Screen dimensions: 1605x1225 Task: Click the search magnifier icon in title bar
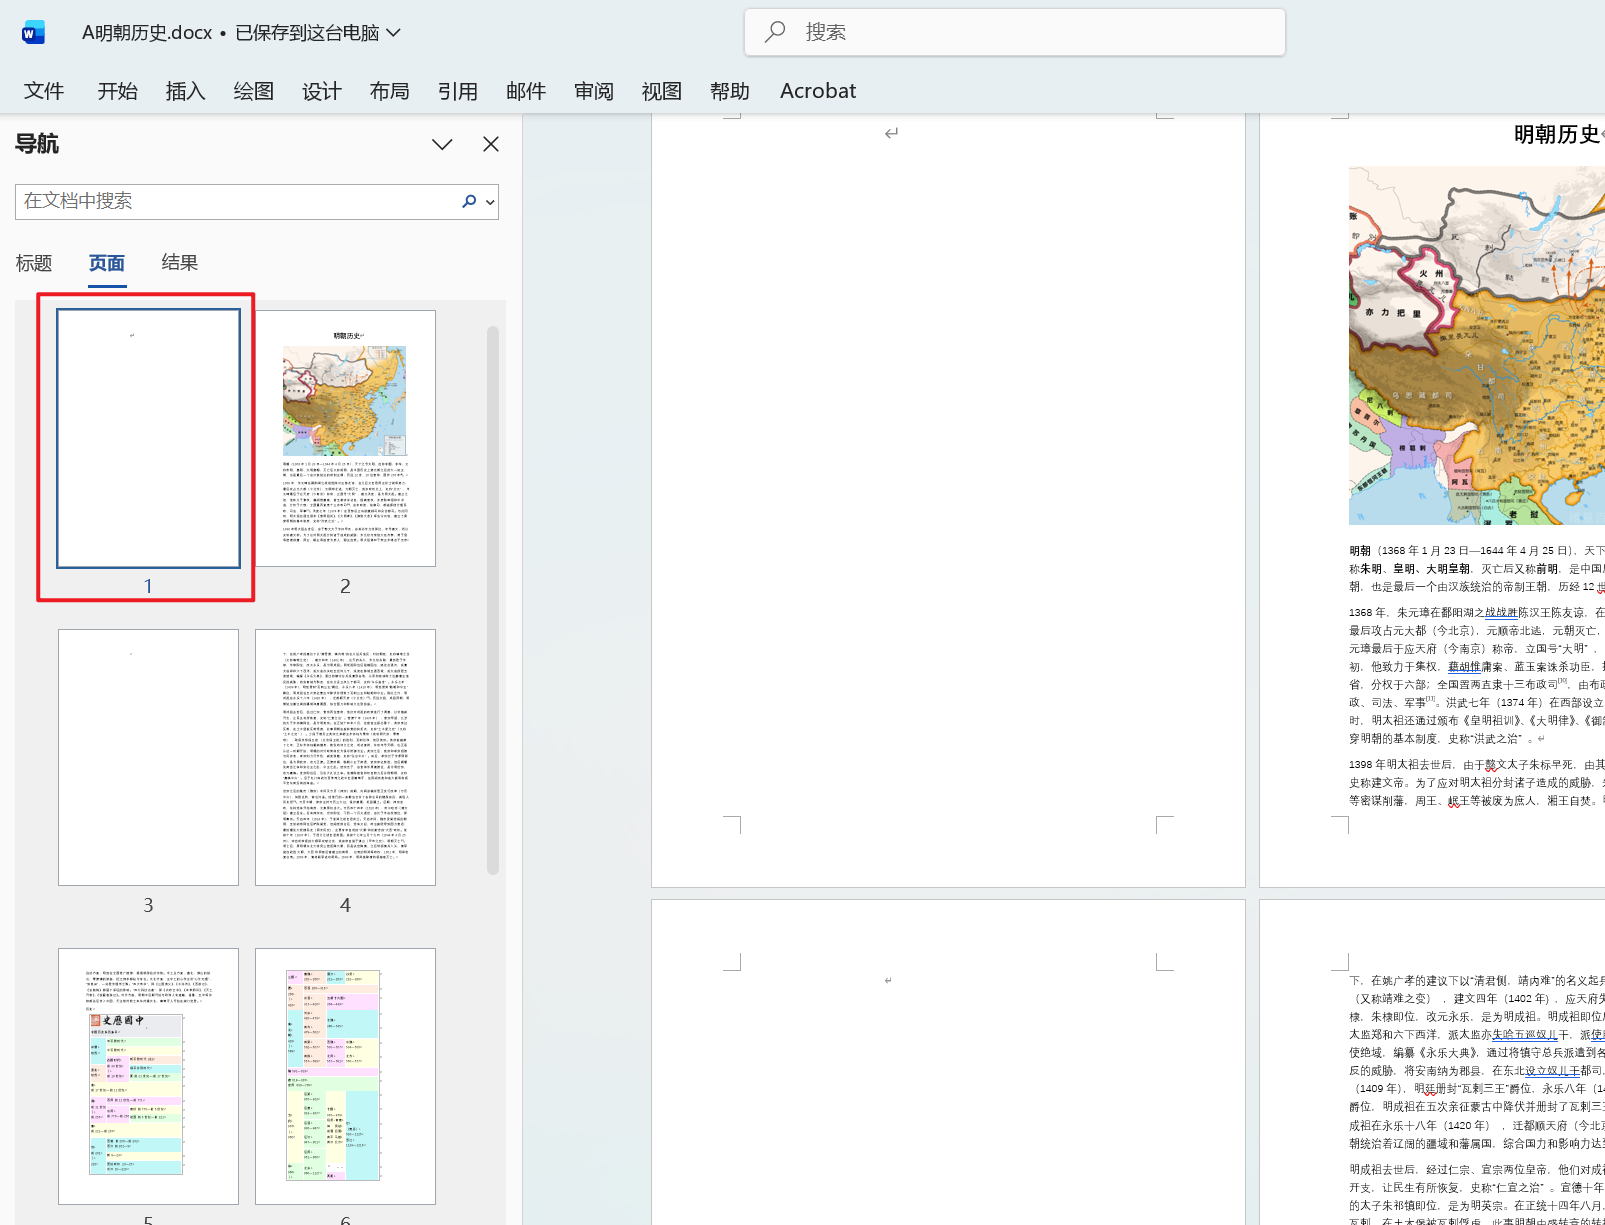point(775,31)
